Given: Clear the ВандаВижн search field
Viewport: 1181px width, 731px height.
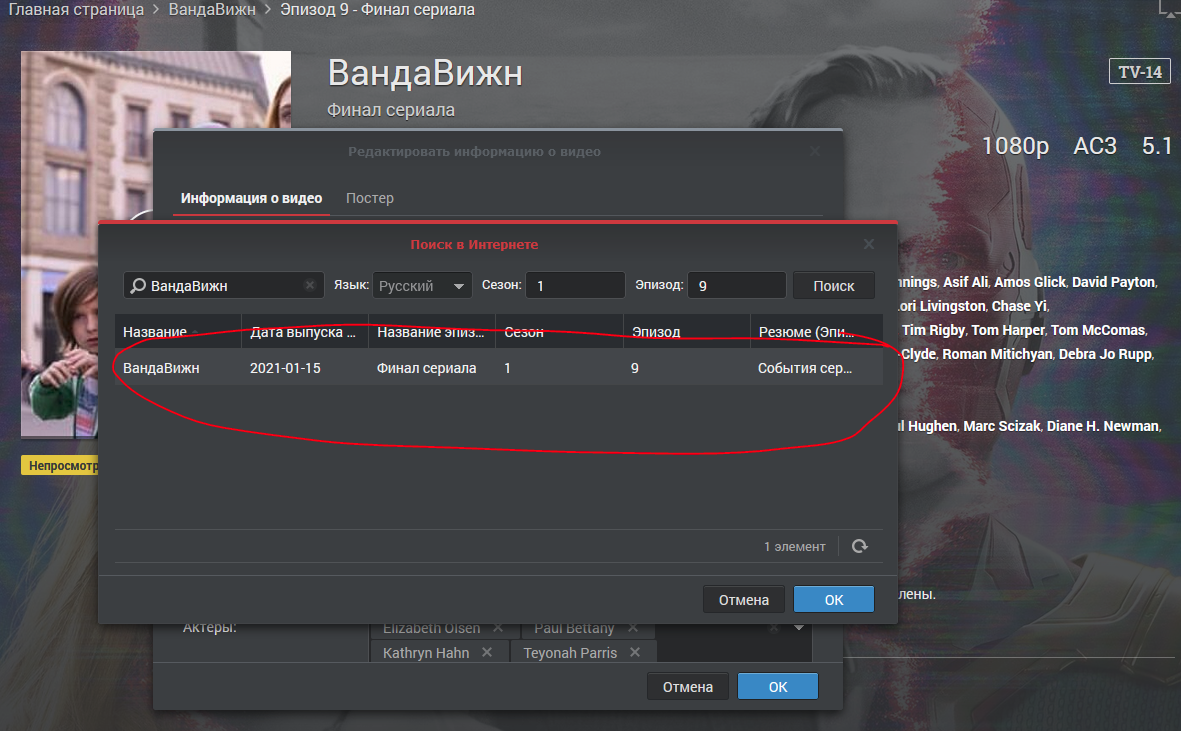Looking at the screenshot, I should coord(310,285).
